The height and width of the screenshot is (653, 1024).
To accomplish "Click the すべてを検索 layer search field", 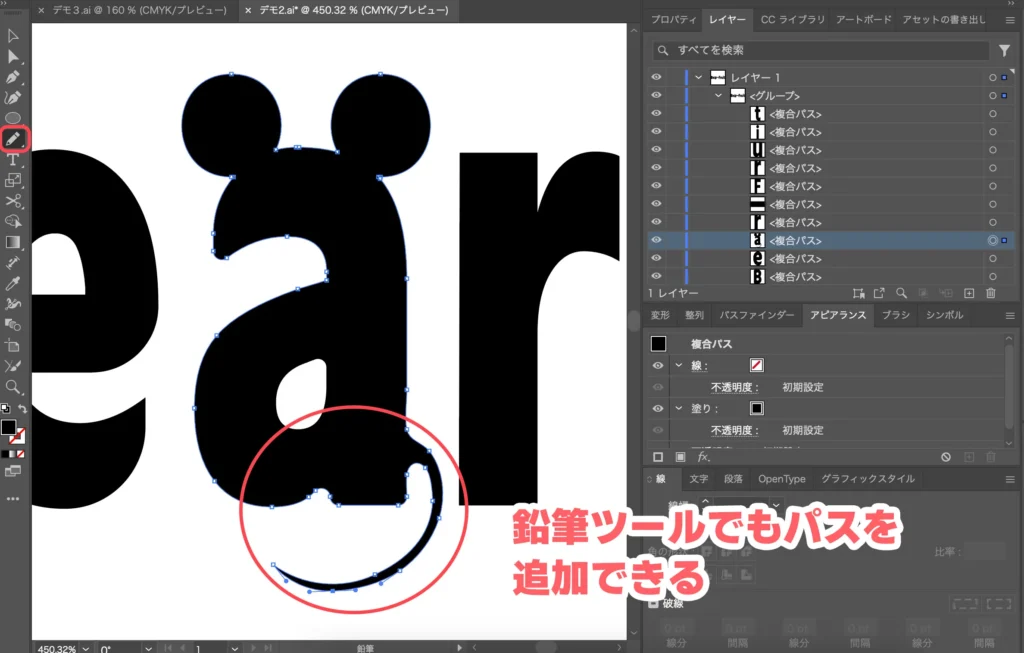I will [820, 50].
